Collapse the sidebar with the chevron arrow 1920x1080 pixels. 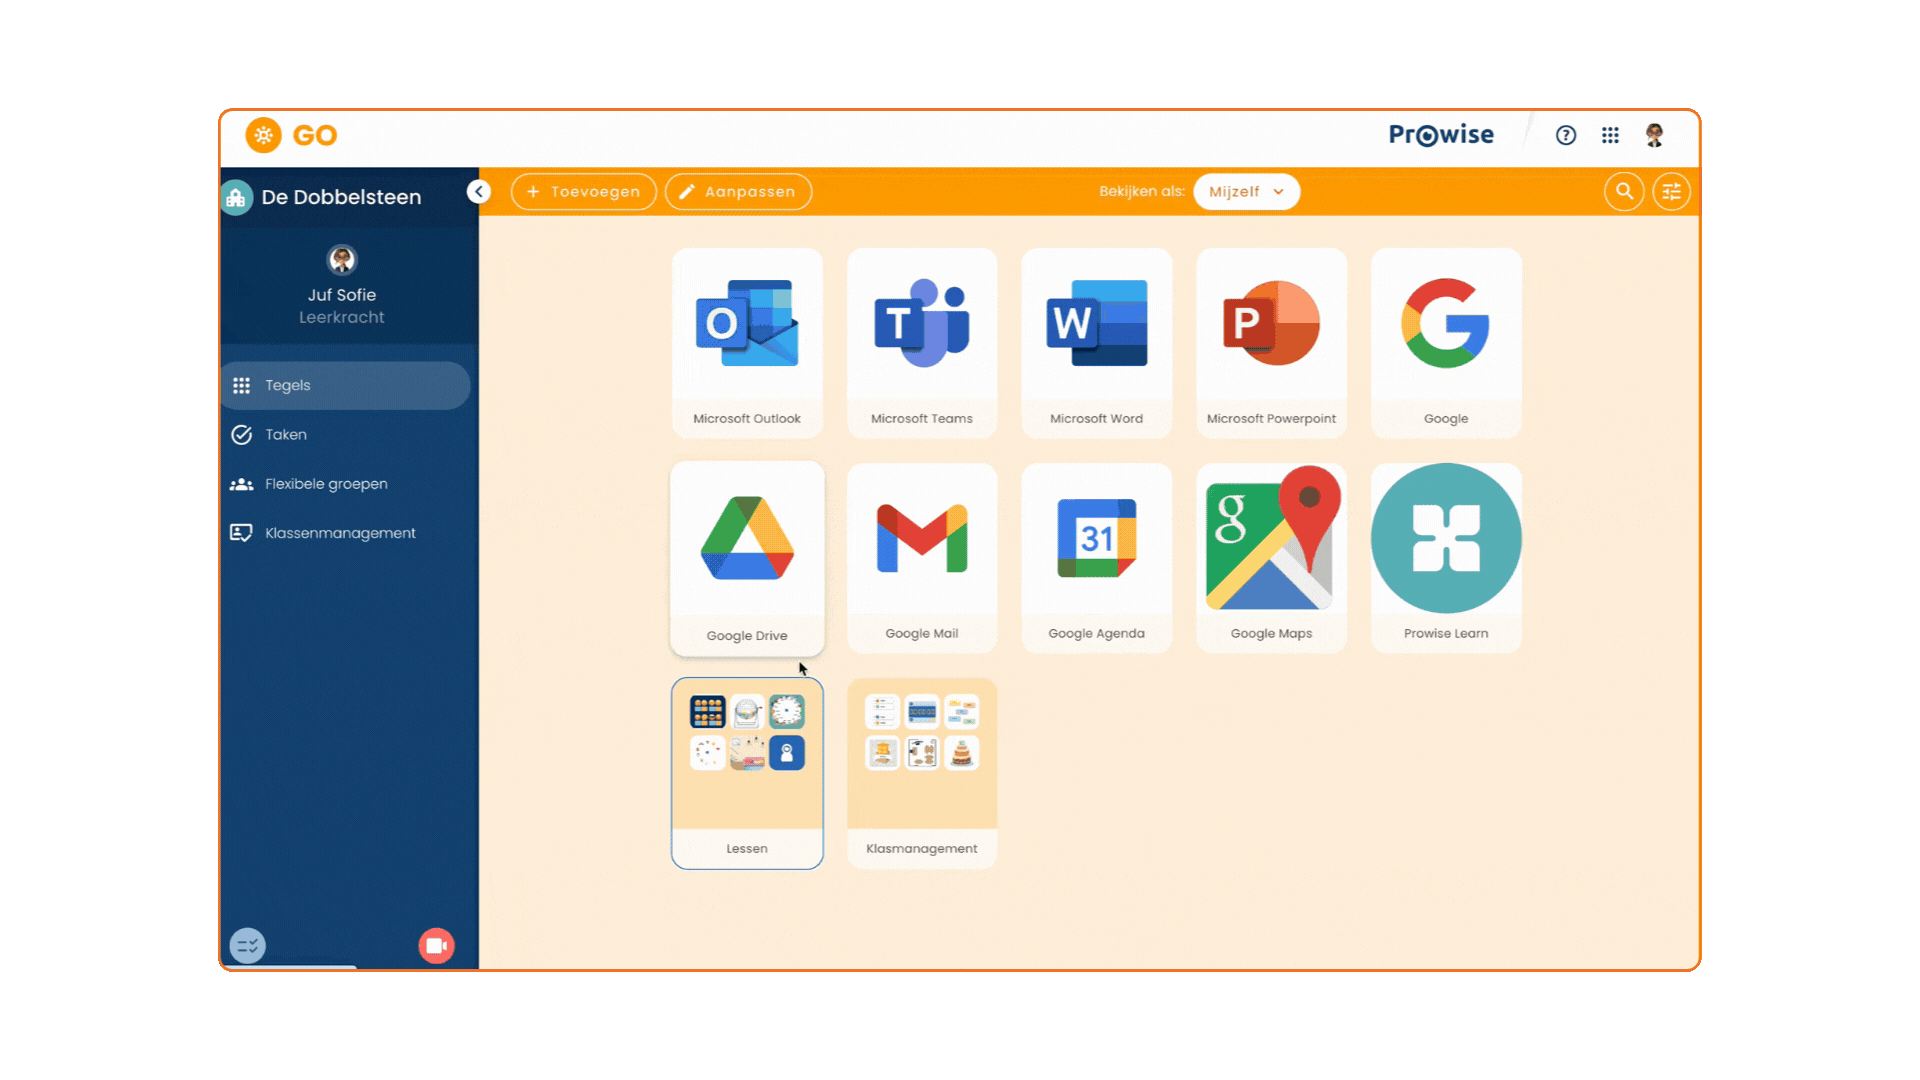tap(479, 191)
